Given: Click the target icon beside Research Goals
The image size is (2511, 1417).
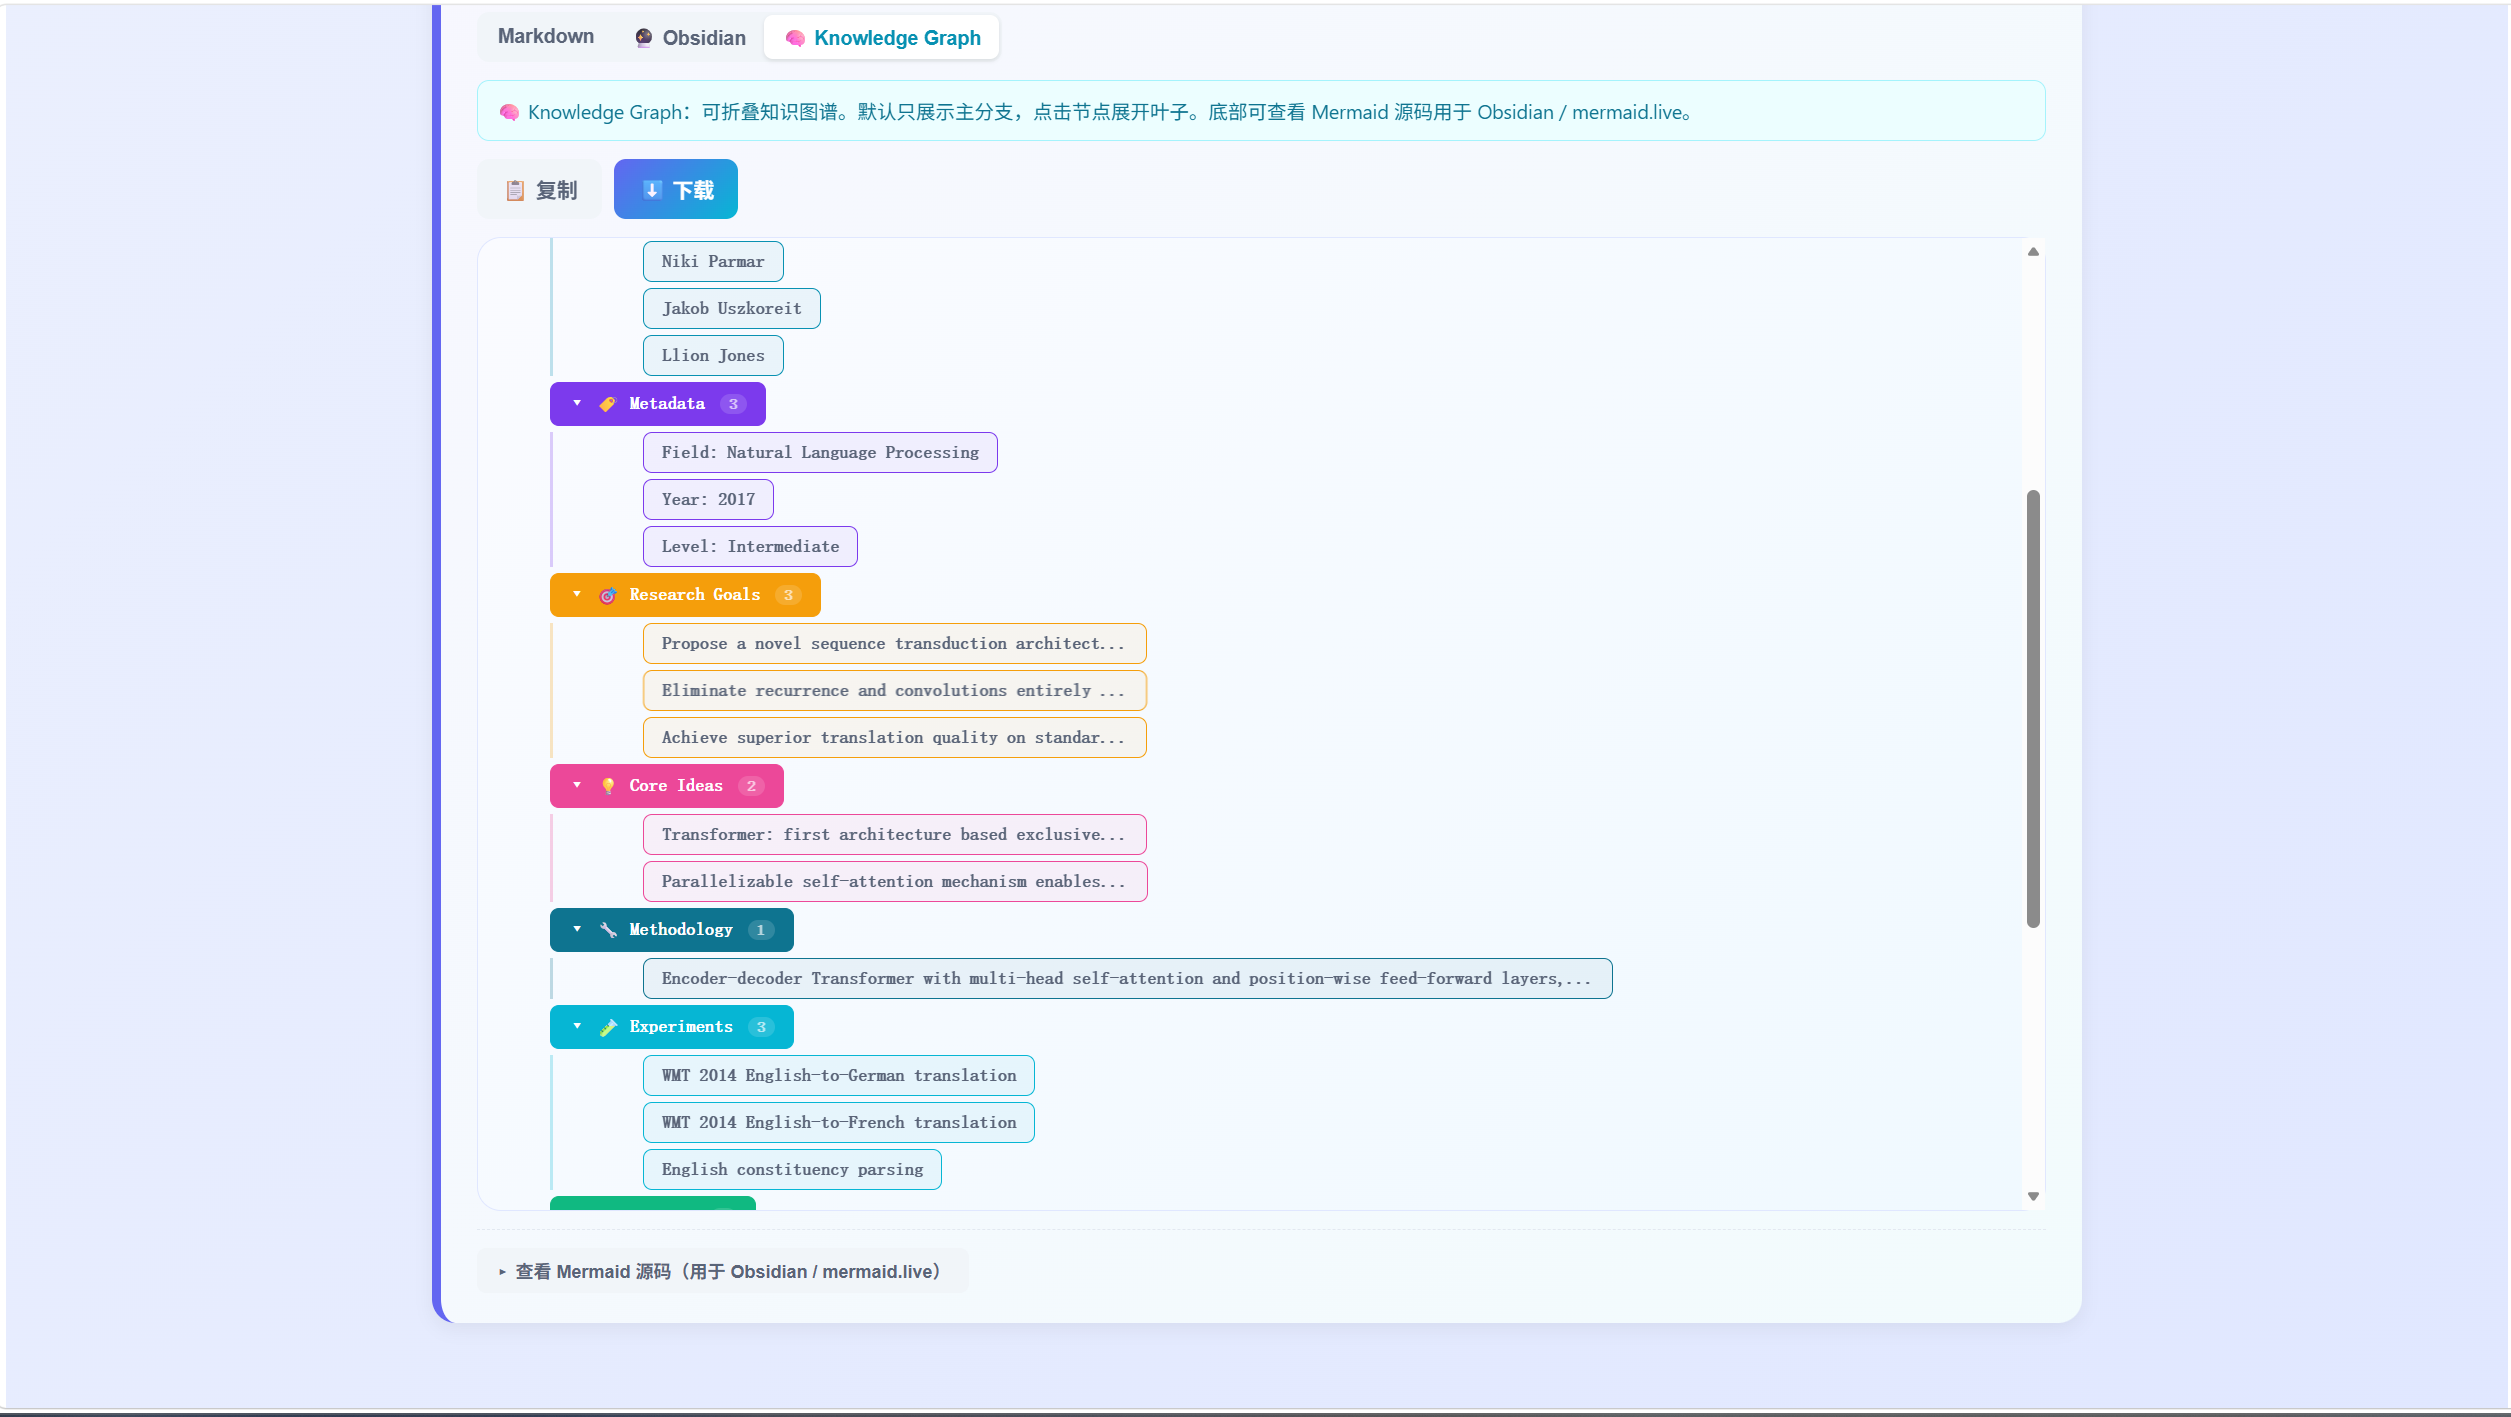Looking at the screenshot, I should coord(607,595).
